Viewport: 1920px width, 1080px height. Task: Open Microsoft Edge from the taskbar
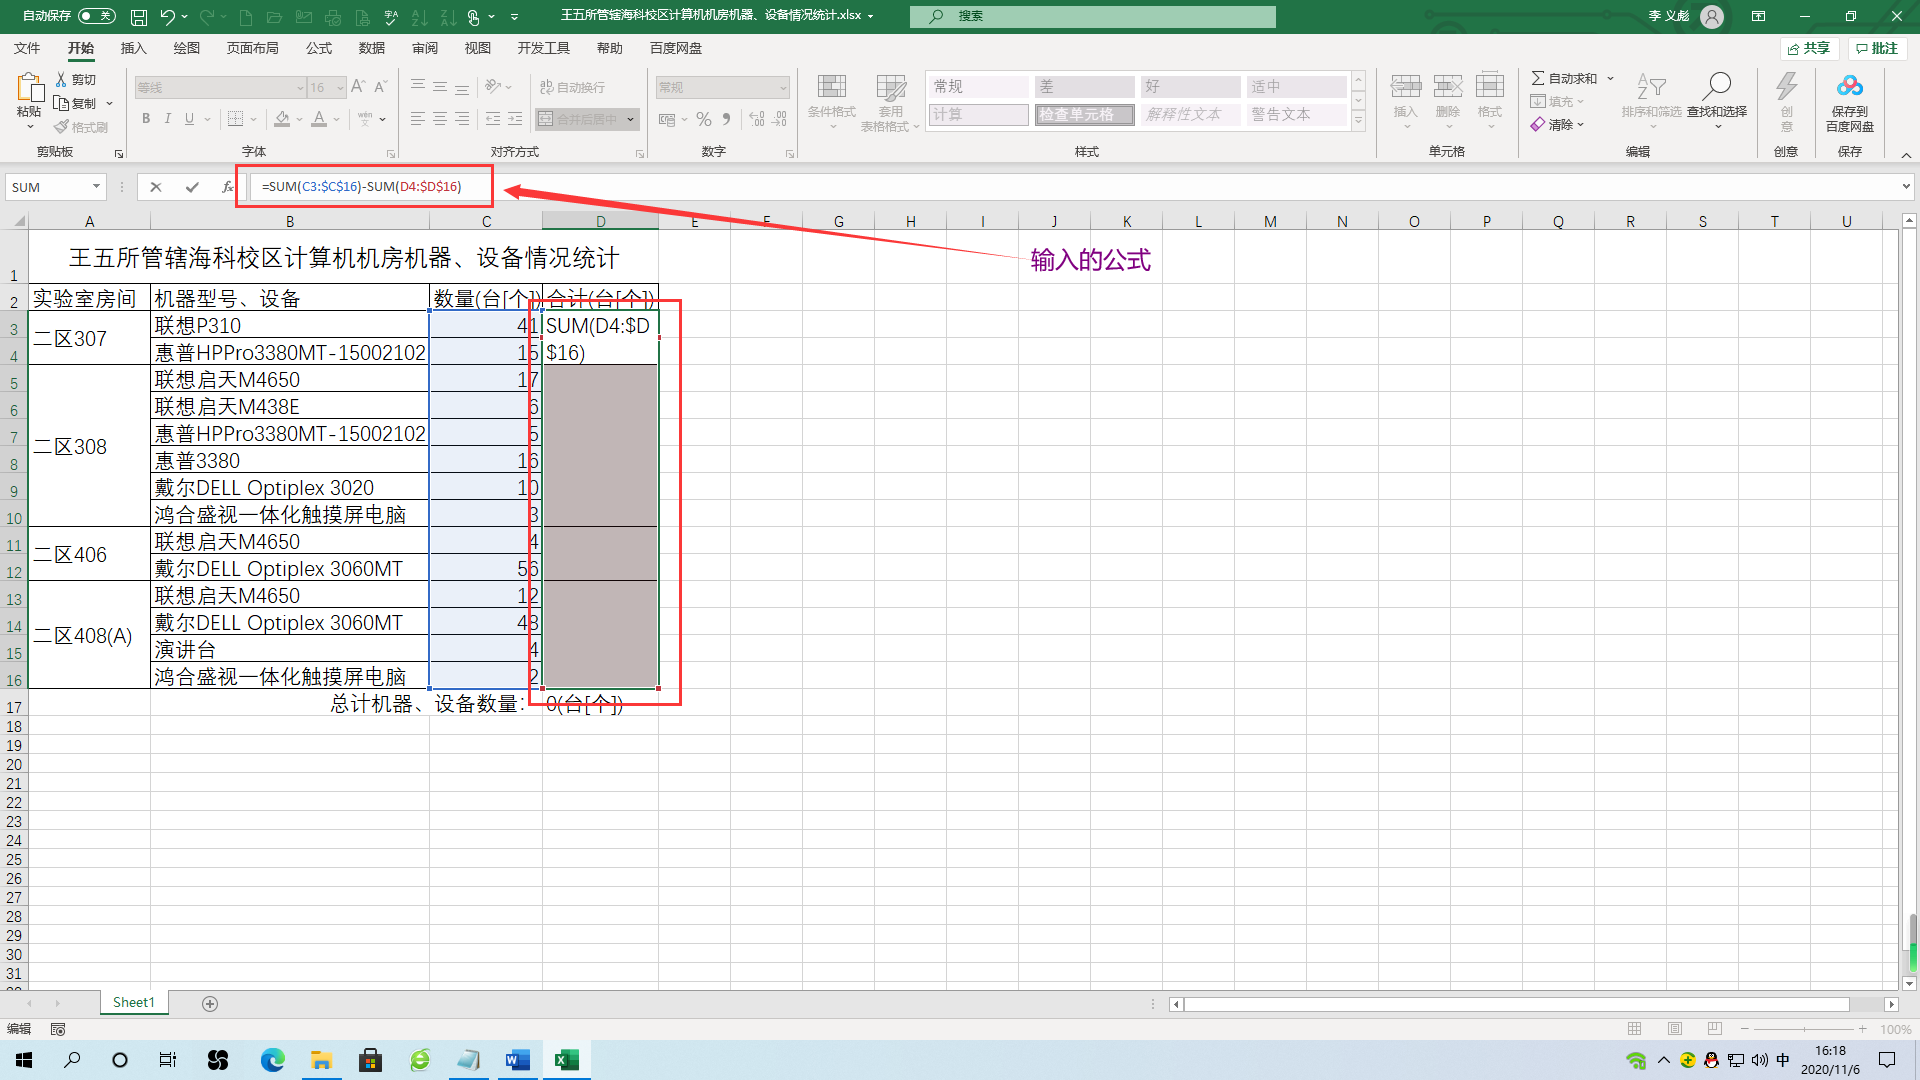272,1060
